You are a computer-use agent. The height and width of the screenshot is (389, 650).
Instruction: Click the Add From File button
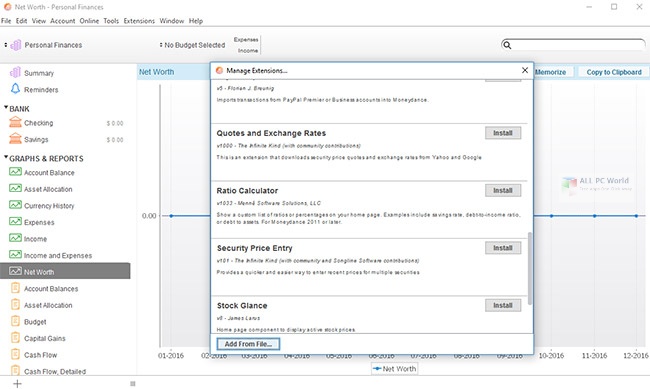click(248, 344)
